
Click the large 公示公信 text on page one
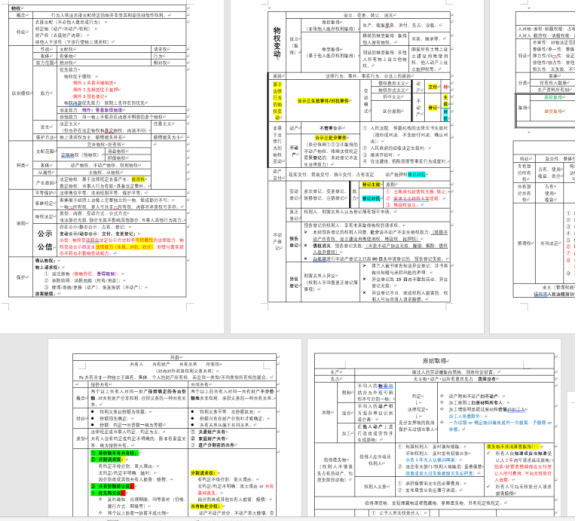pyautogui.click(x=44, y=240)
